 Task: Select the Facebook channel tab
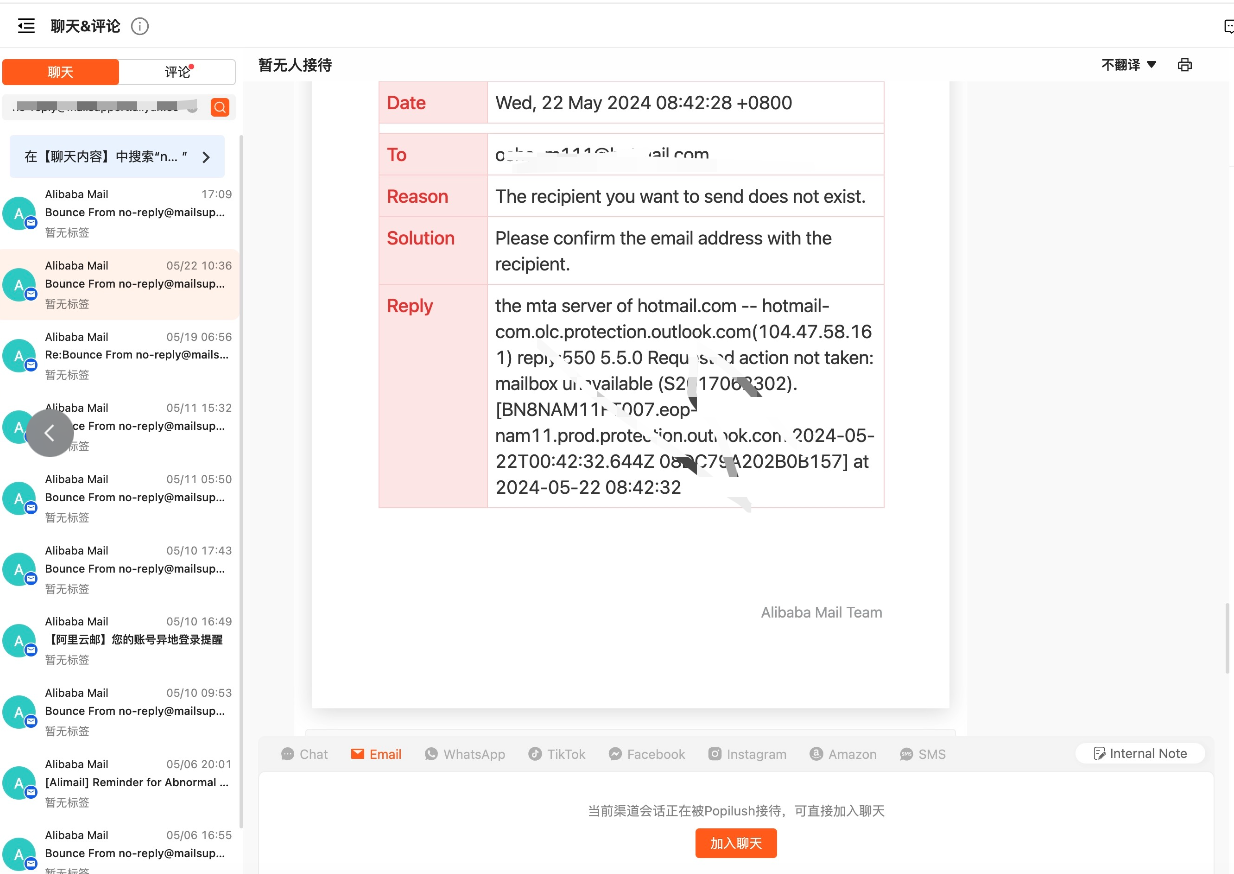coord(647,754)
